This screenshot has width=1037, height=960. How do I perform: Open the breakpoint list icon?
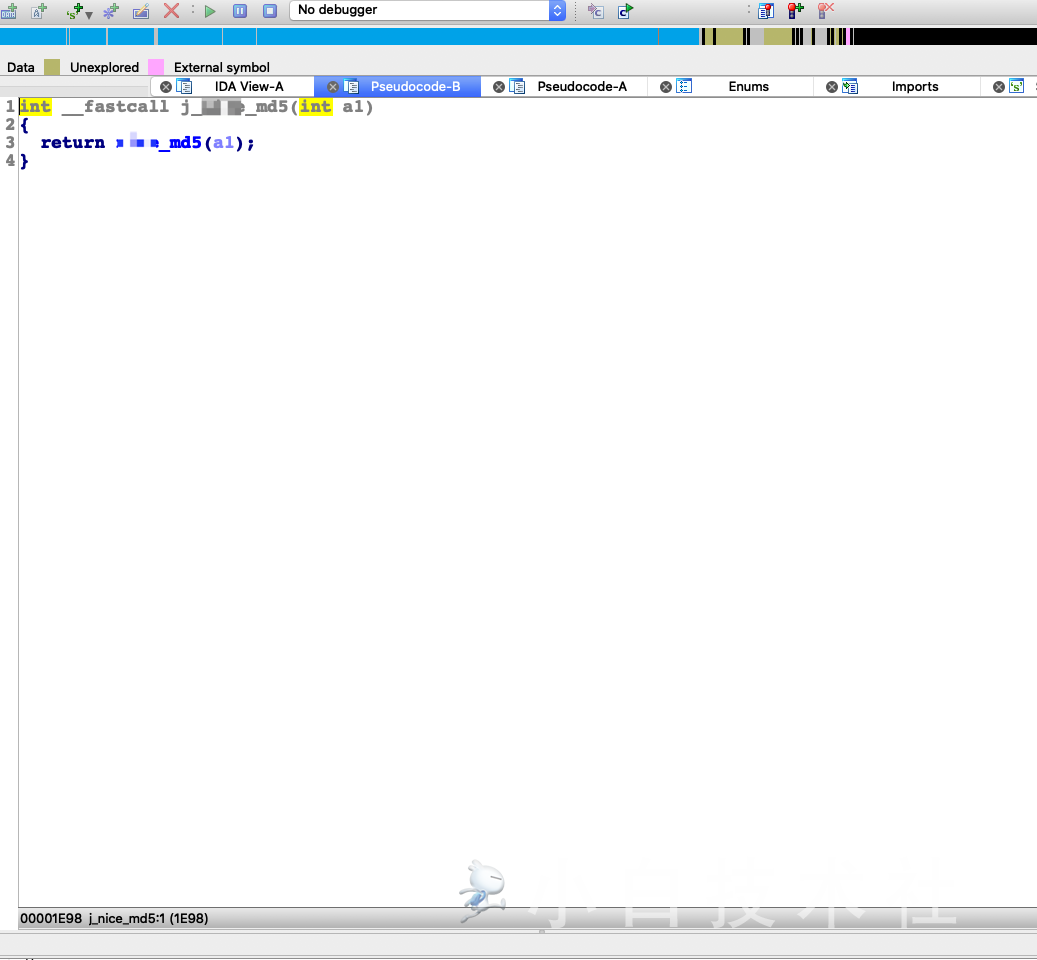pyautogui.click(x=766, y=11)
